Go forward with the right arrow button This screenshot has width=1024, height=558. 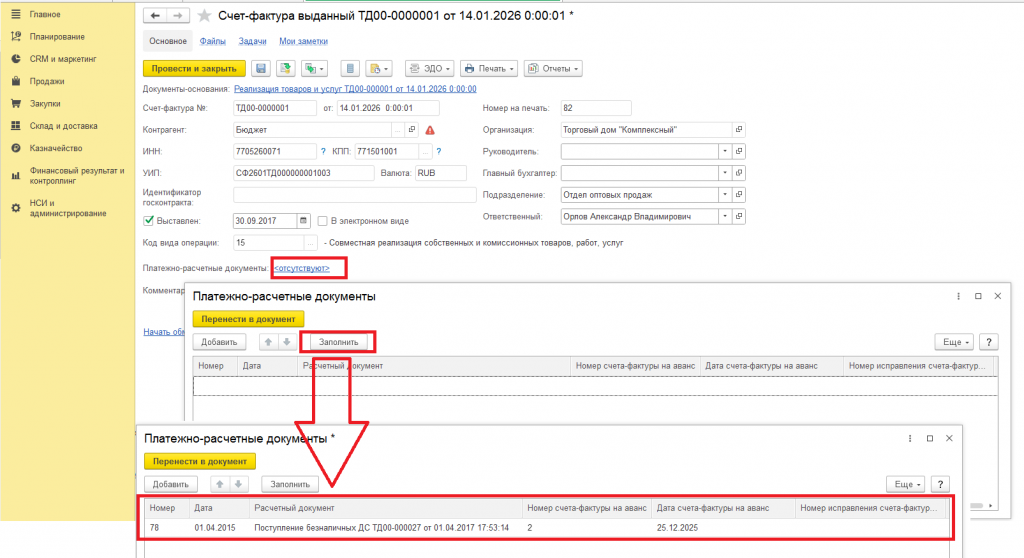click(x=178, y=15)
